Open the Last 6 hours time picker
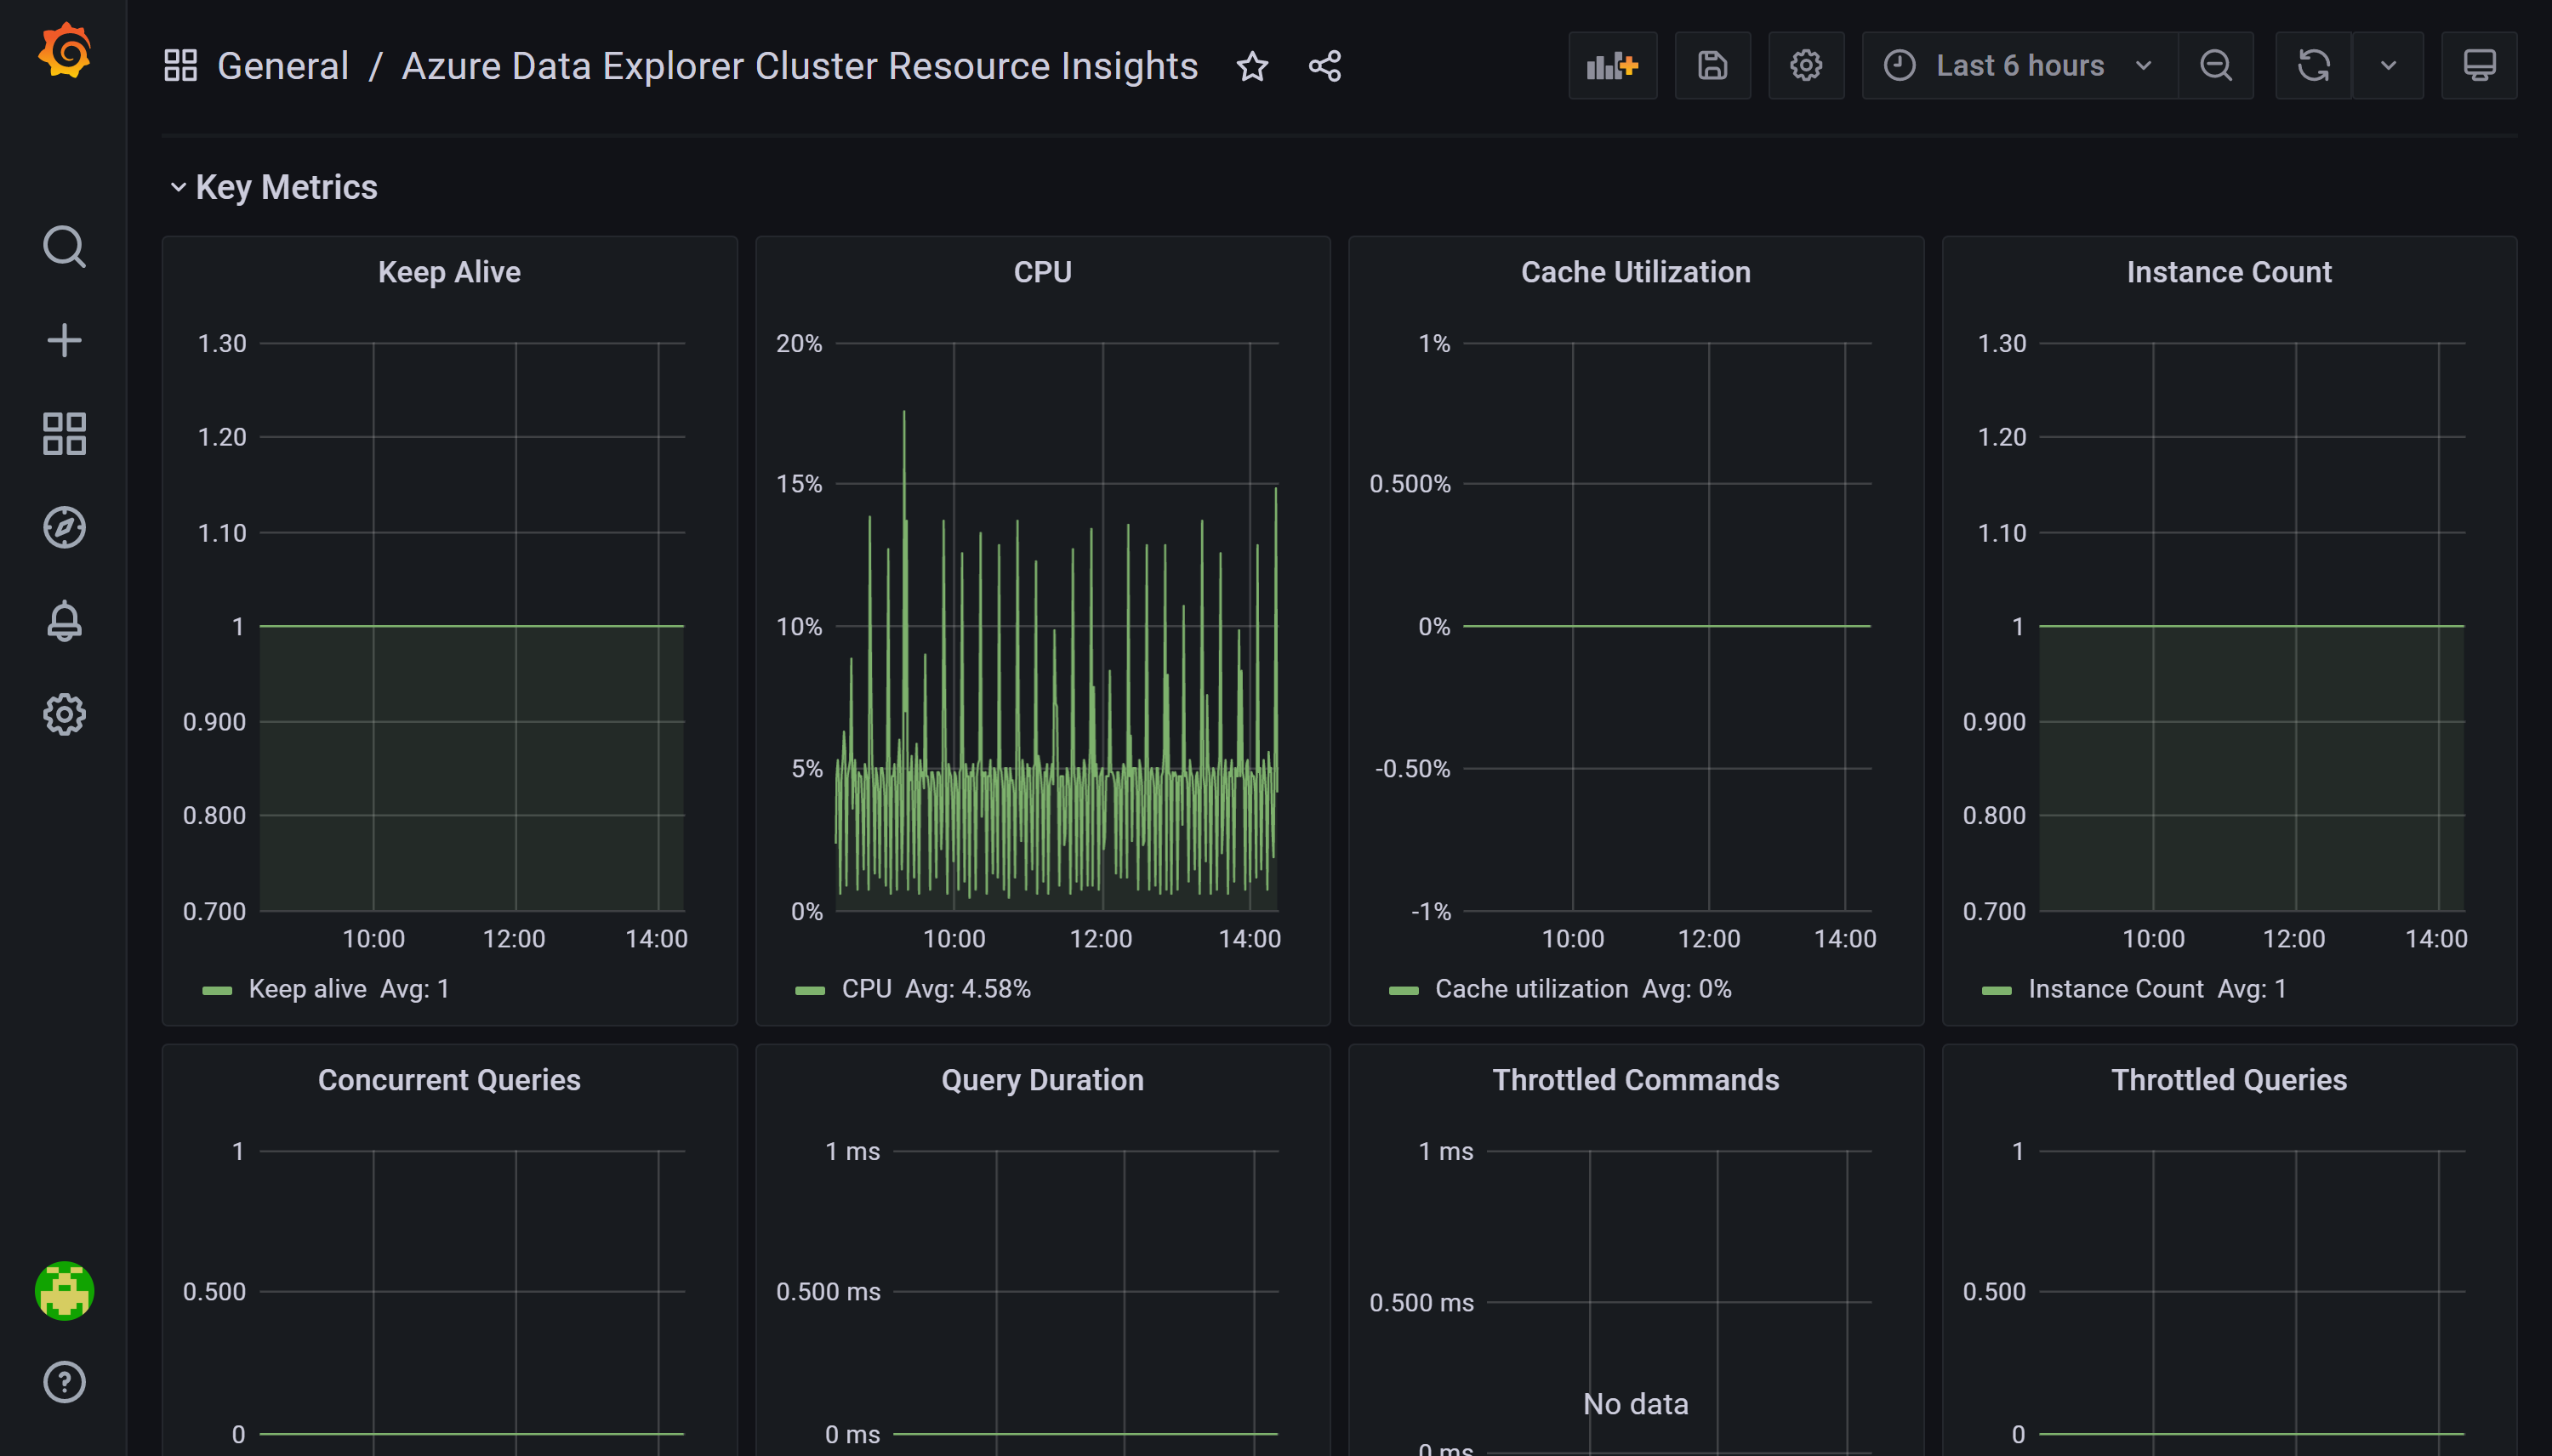Image resolution: width=2552 pixels, height=1456 pixels. point(2019,66)
